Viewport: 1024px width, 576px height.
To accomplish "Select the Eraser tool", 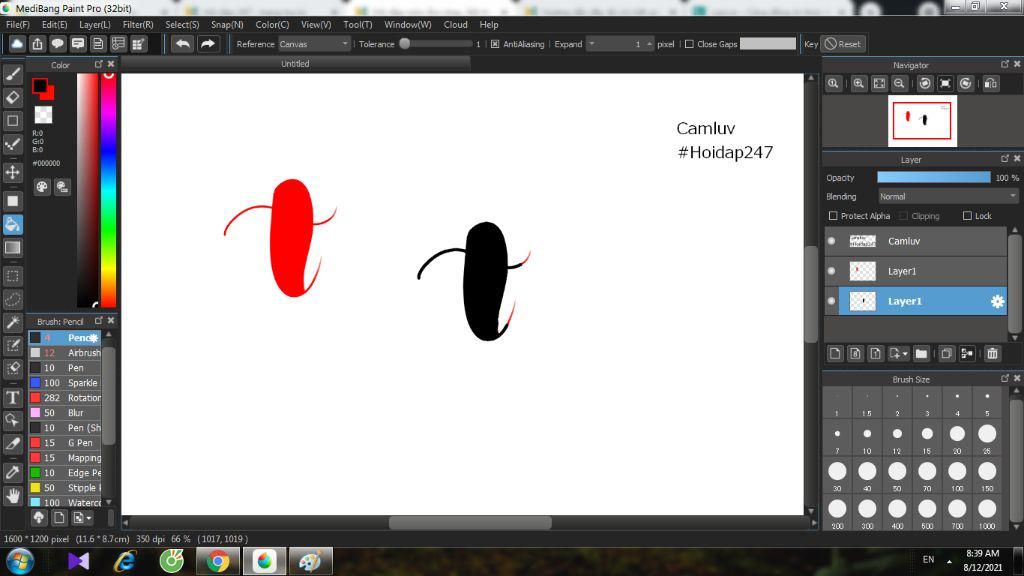I will (12, 98).
